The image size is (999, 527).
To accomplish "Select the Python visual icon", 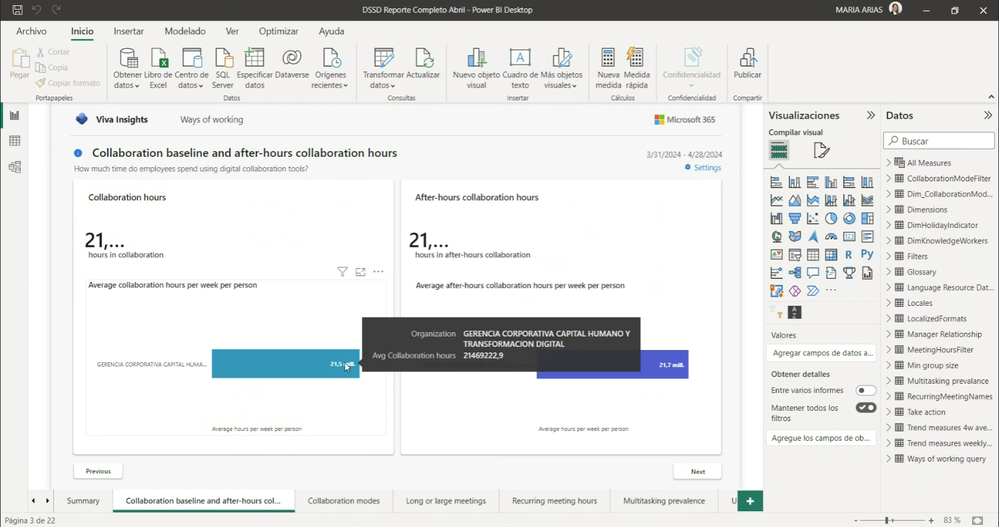I will pos(867,254).
